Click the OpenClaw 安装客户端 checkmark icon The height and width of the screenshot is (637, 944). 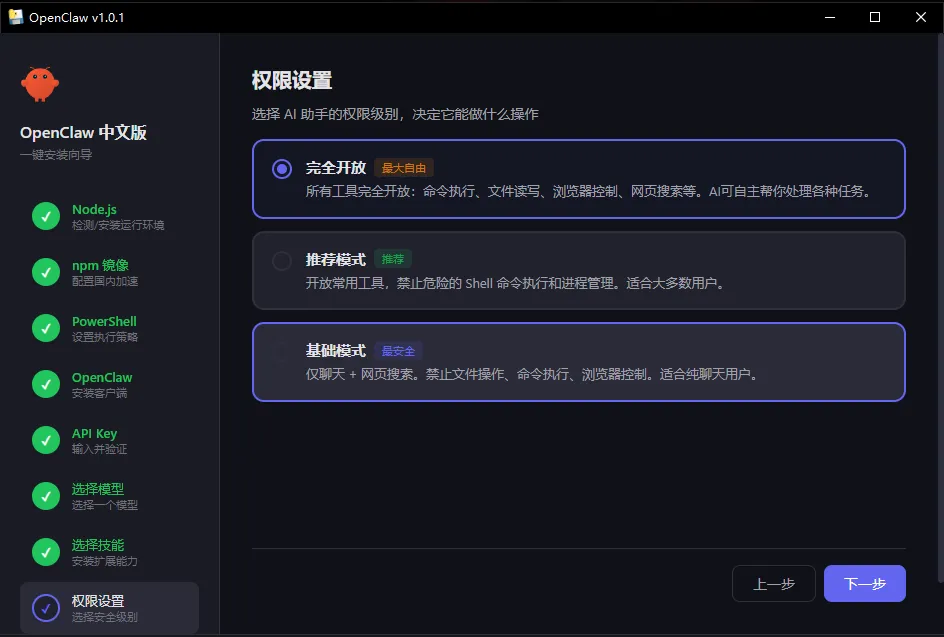pyautogui.click(x=46, y=384)
